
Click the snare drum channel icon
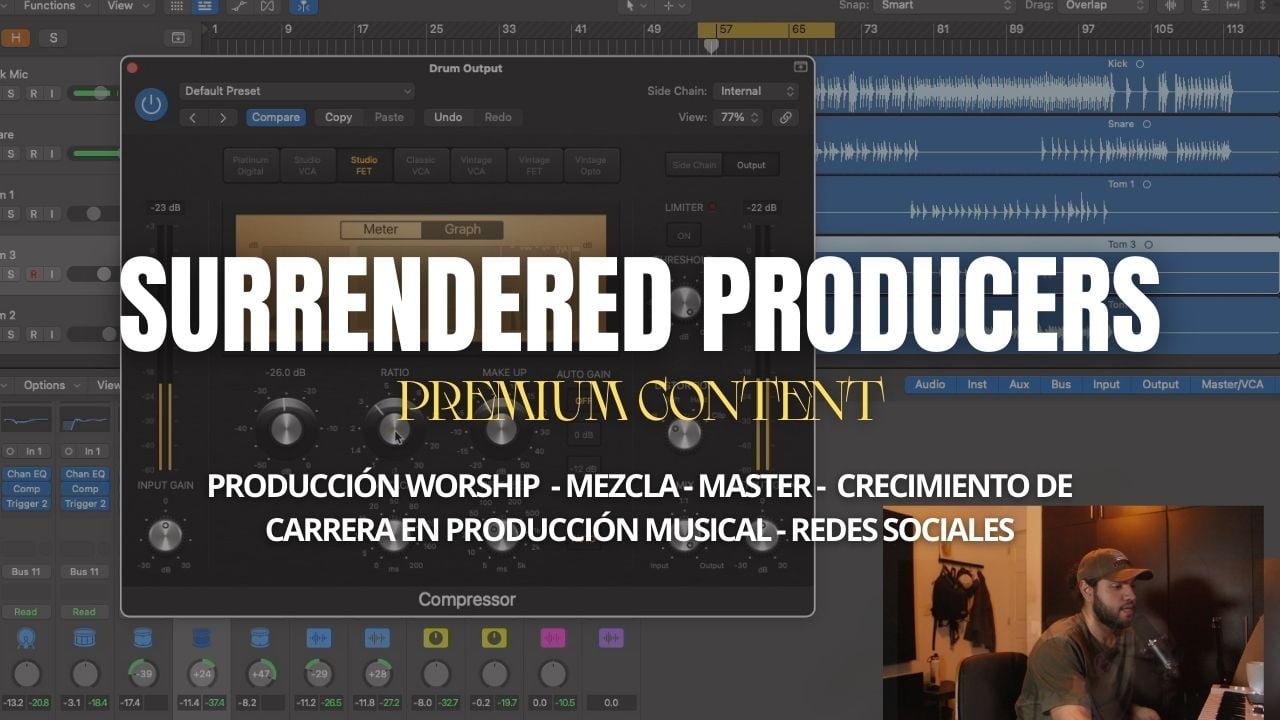[x=84, y=637]
